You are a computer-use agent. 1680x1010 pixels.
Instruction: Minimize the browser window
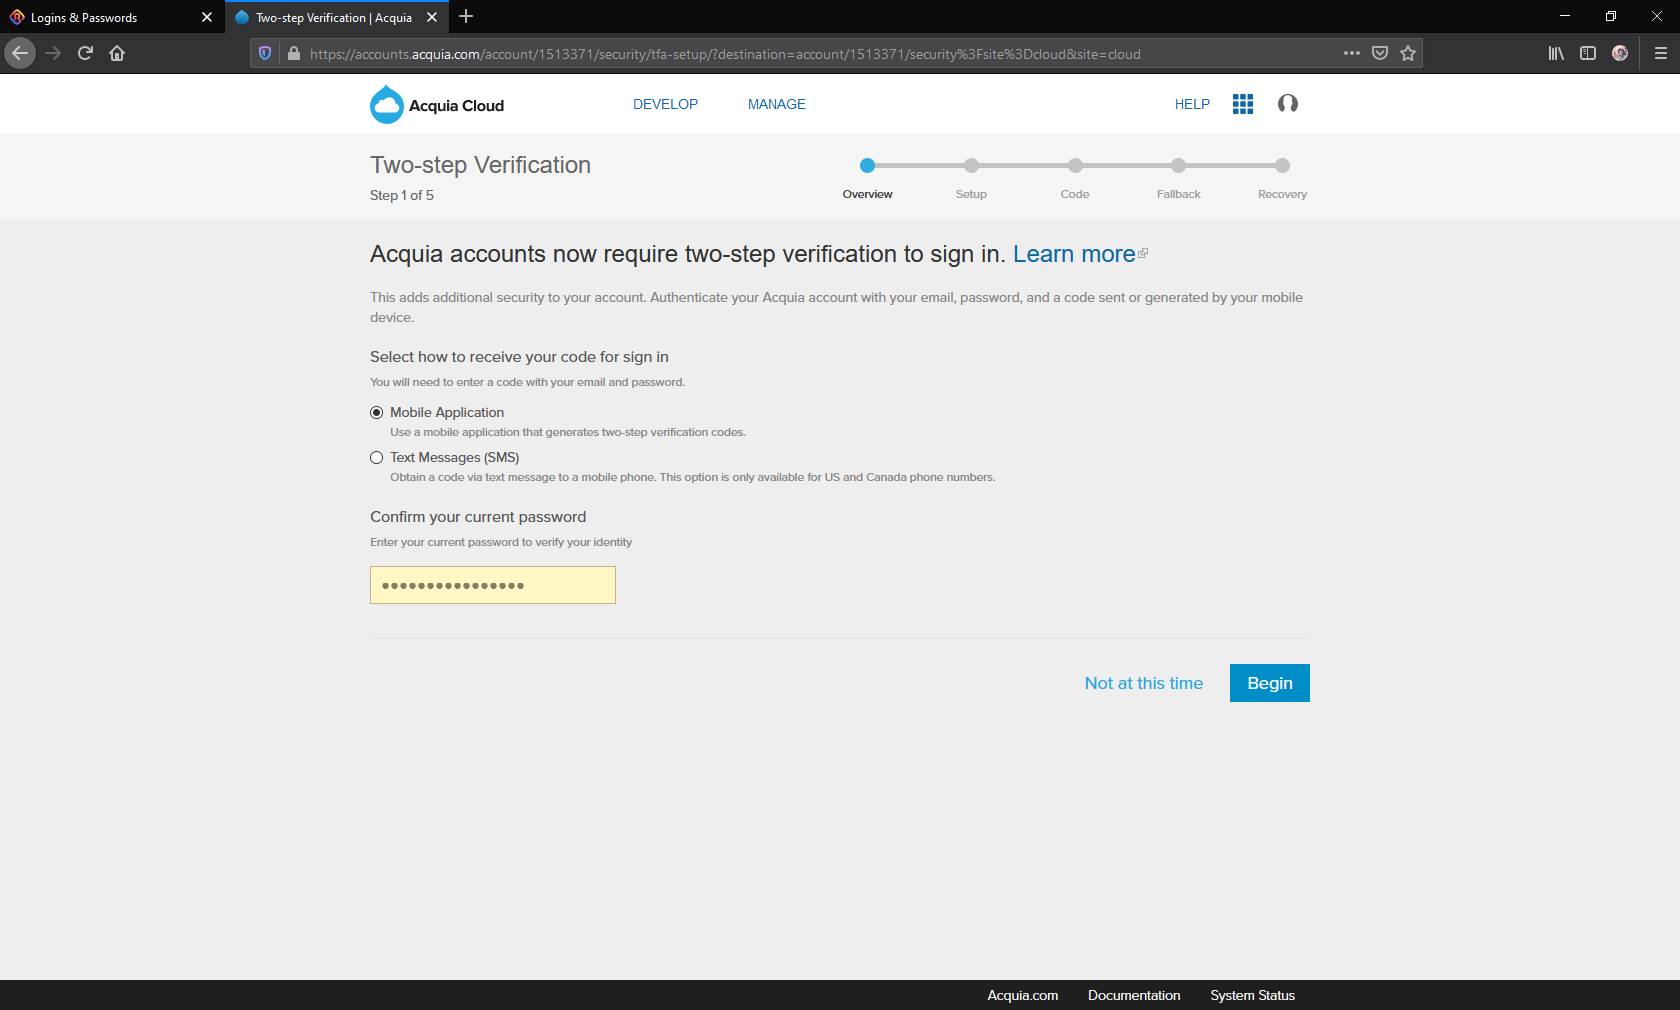(x=1565, y=16)
